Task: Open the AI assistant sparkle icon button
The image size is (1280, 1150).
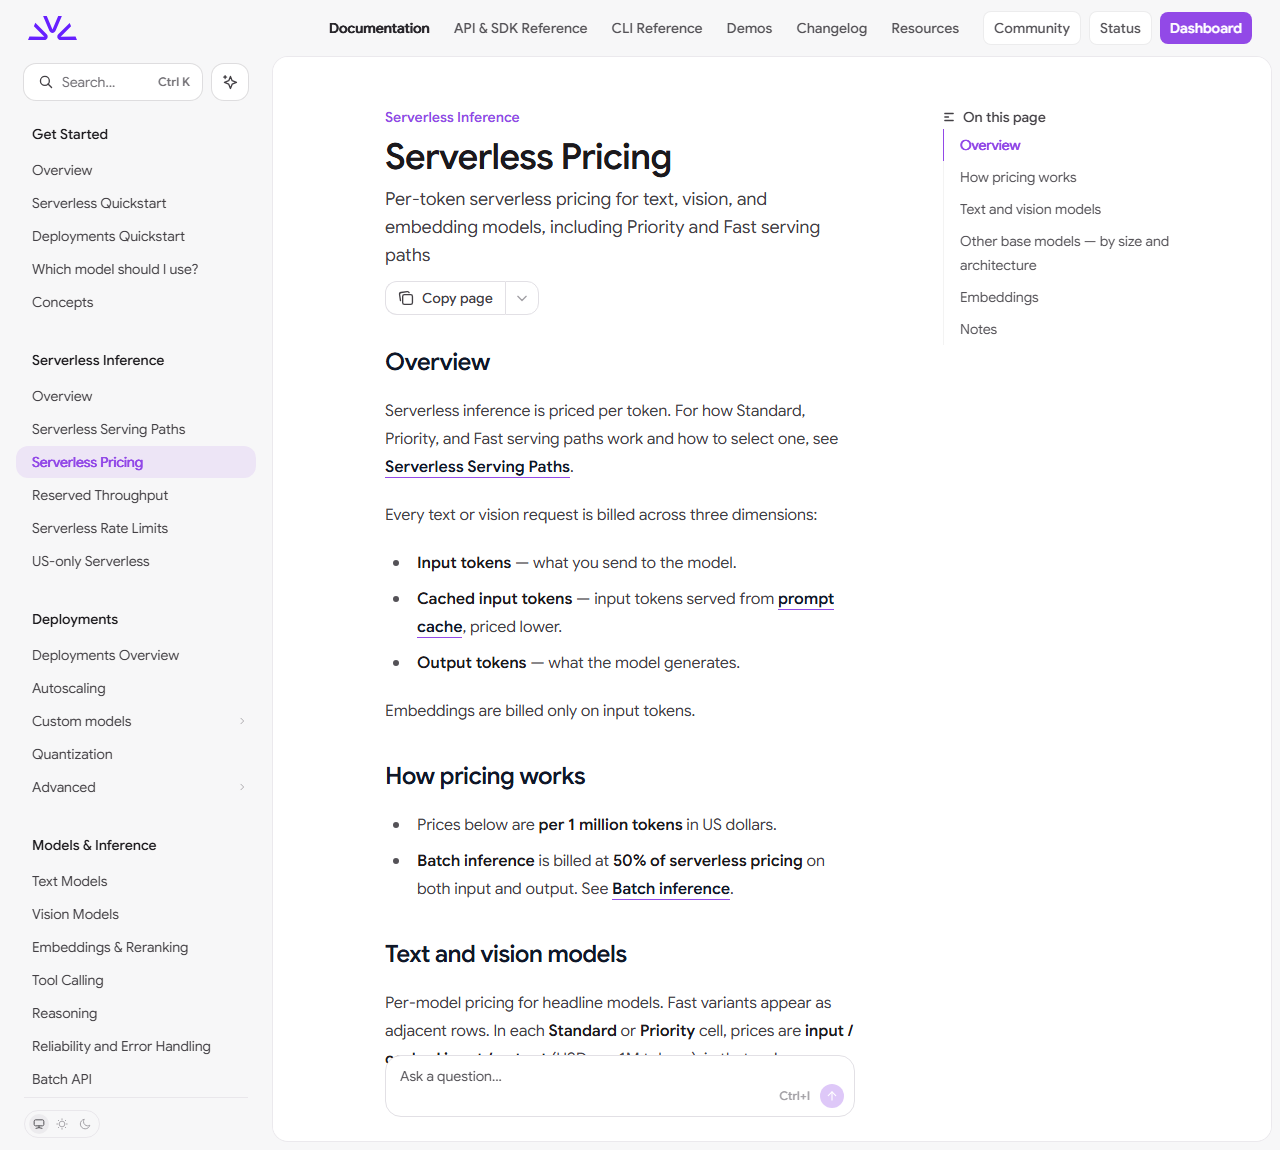Action: coord(230,82)
